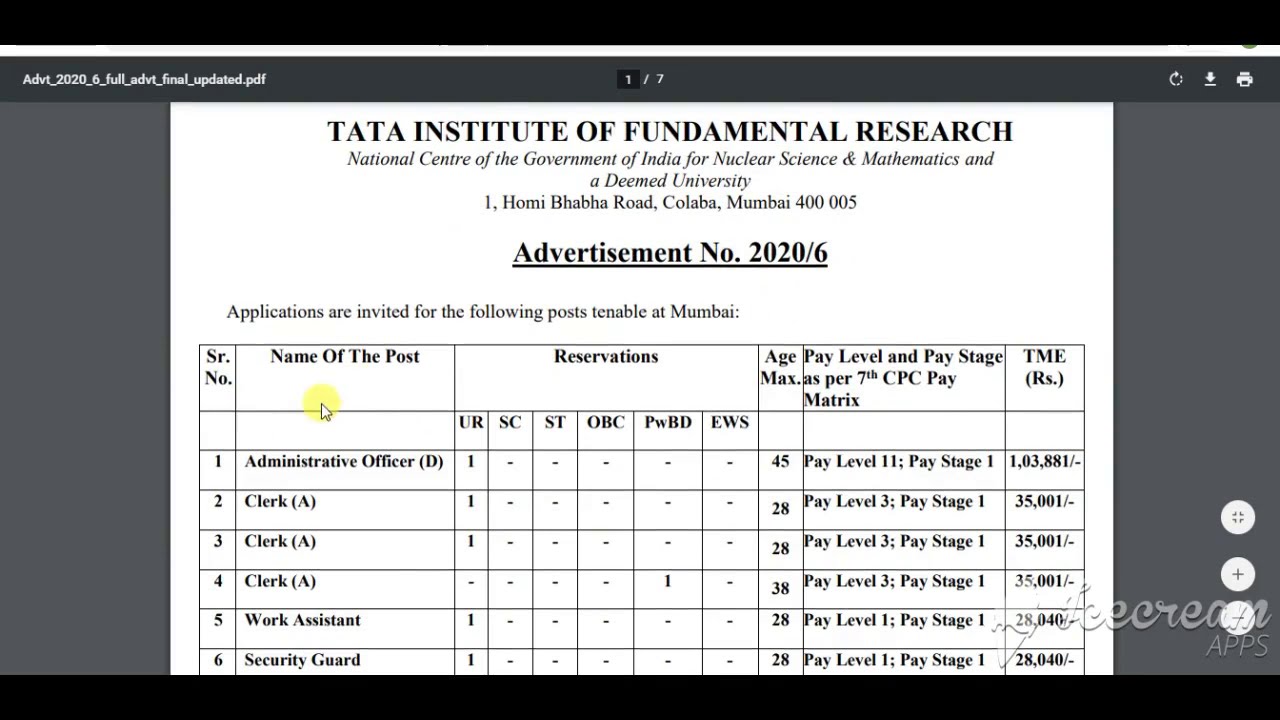Click Security Guard's age 28 cell
The height and width of the screenshot is (720, 1280).
(780, 660)
